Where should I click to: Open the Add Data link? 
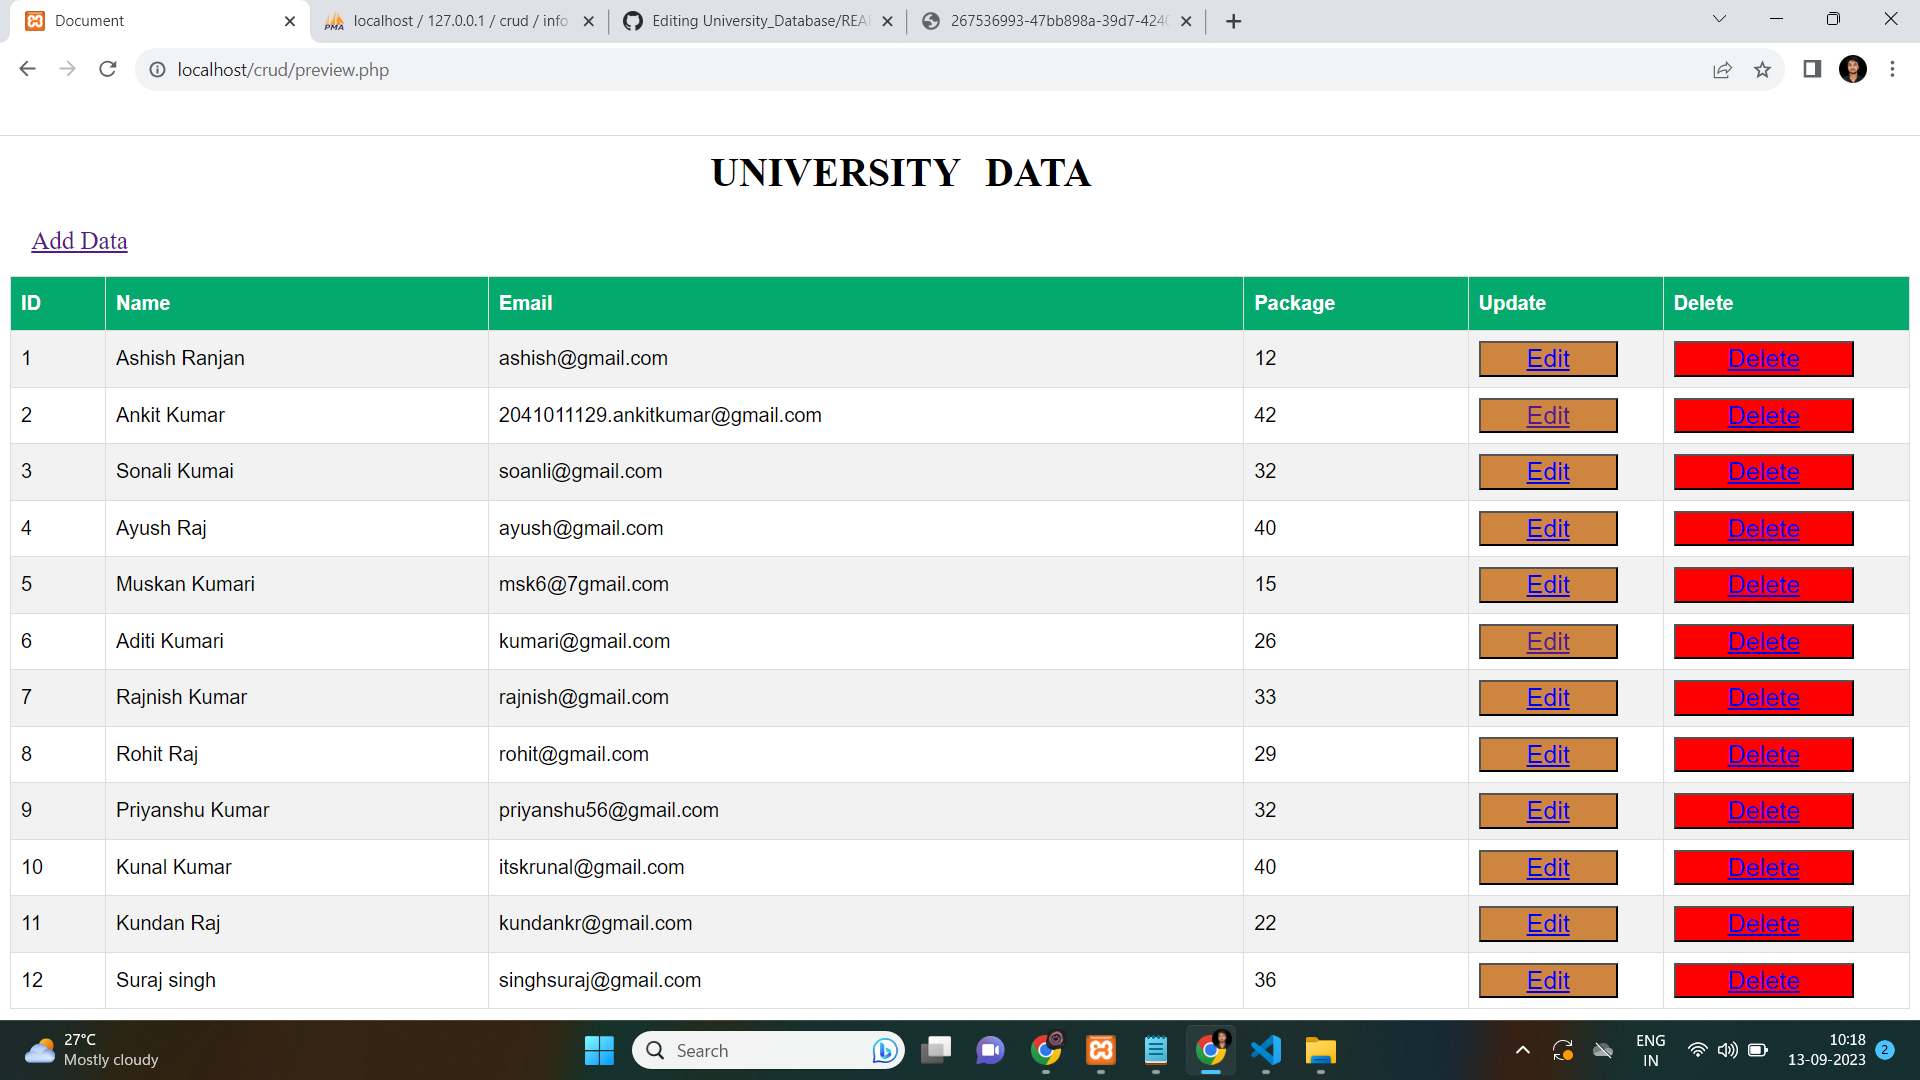coord(79,241)
